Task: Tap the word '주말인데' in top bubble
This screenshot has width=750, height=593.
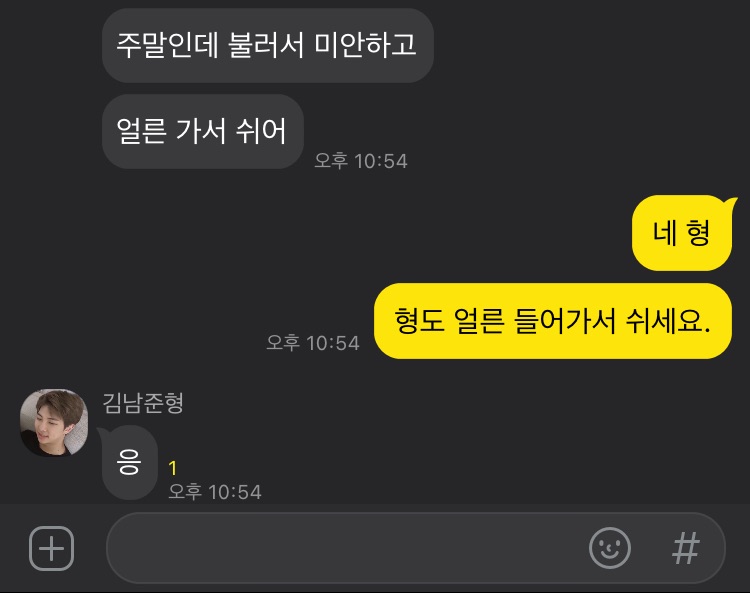Action: 167,45
